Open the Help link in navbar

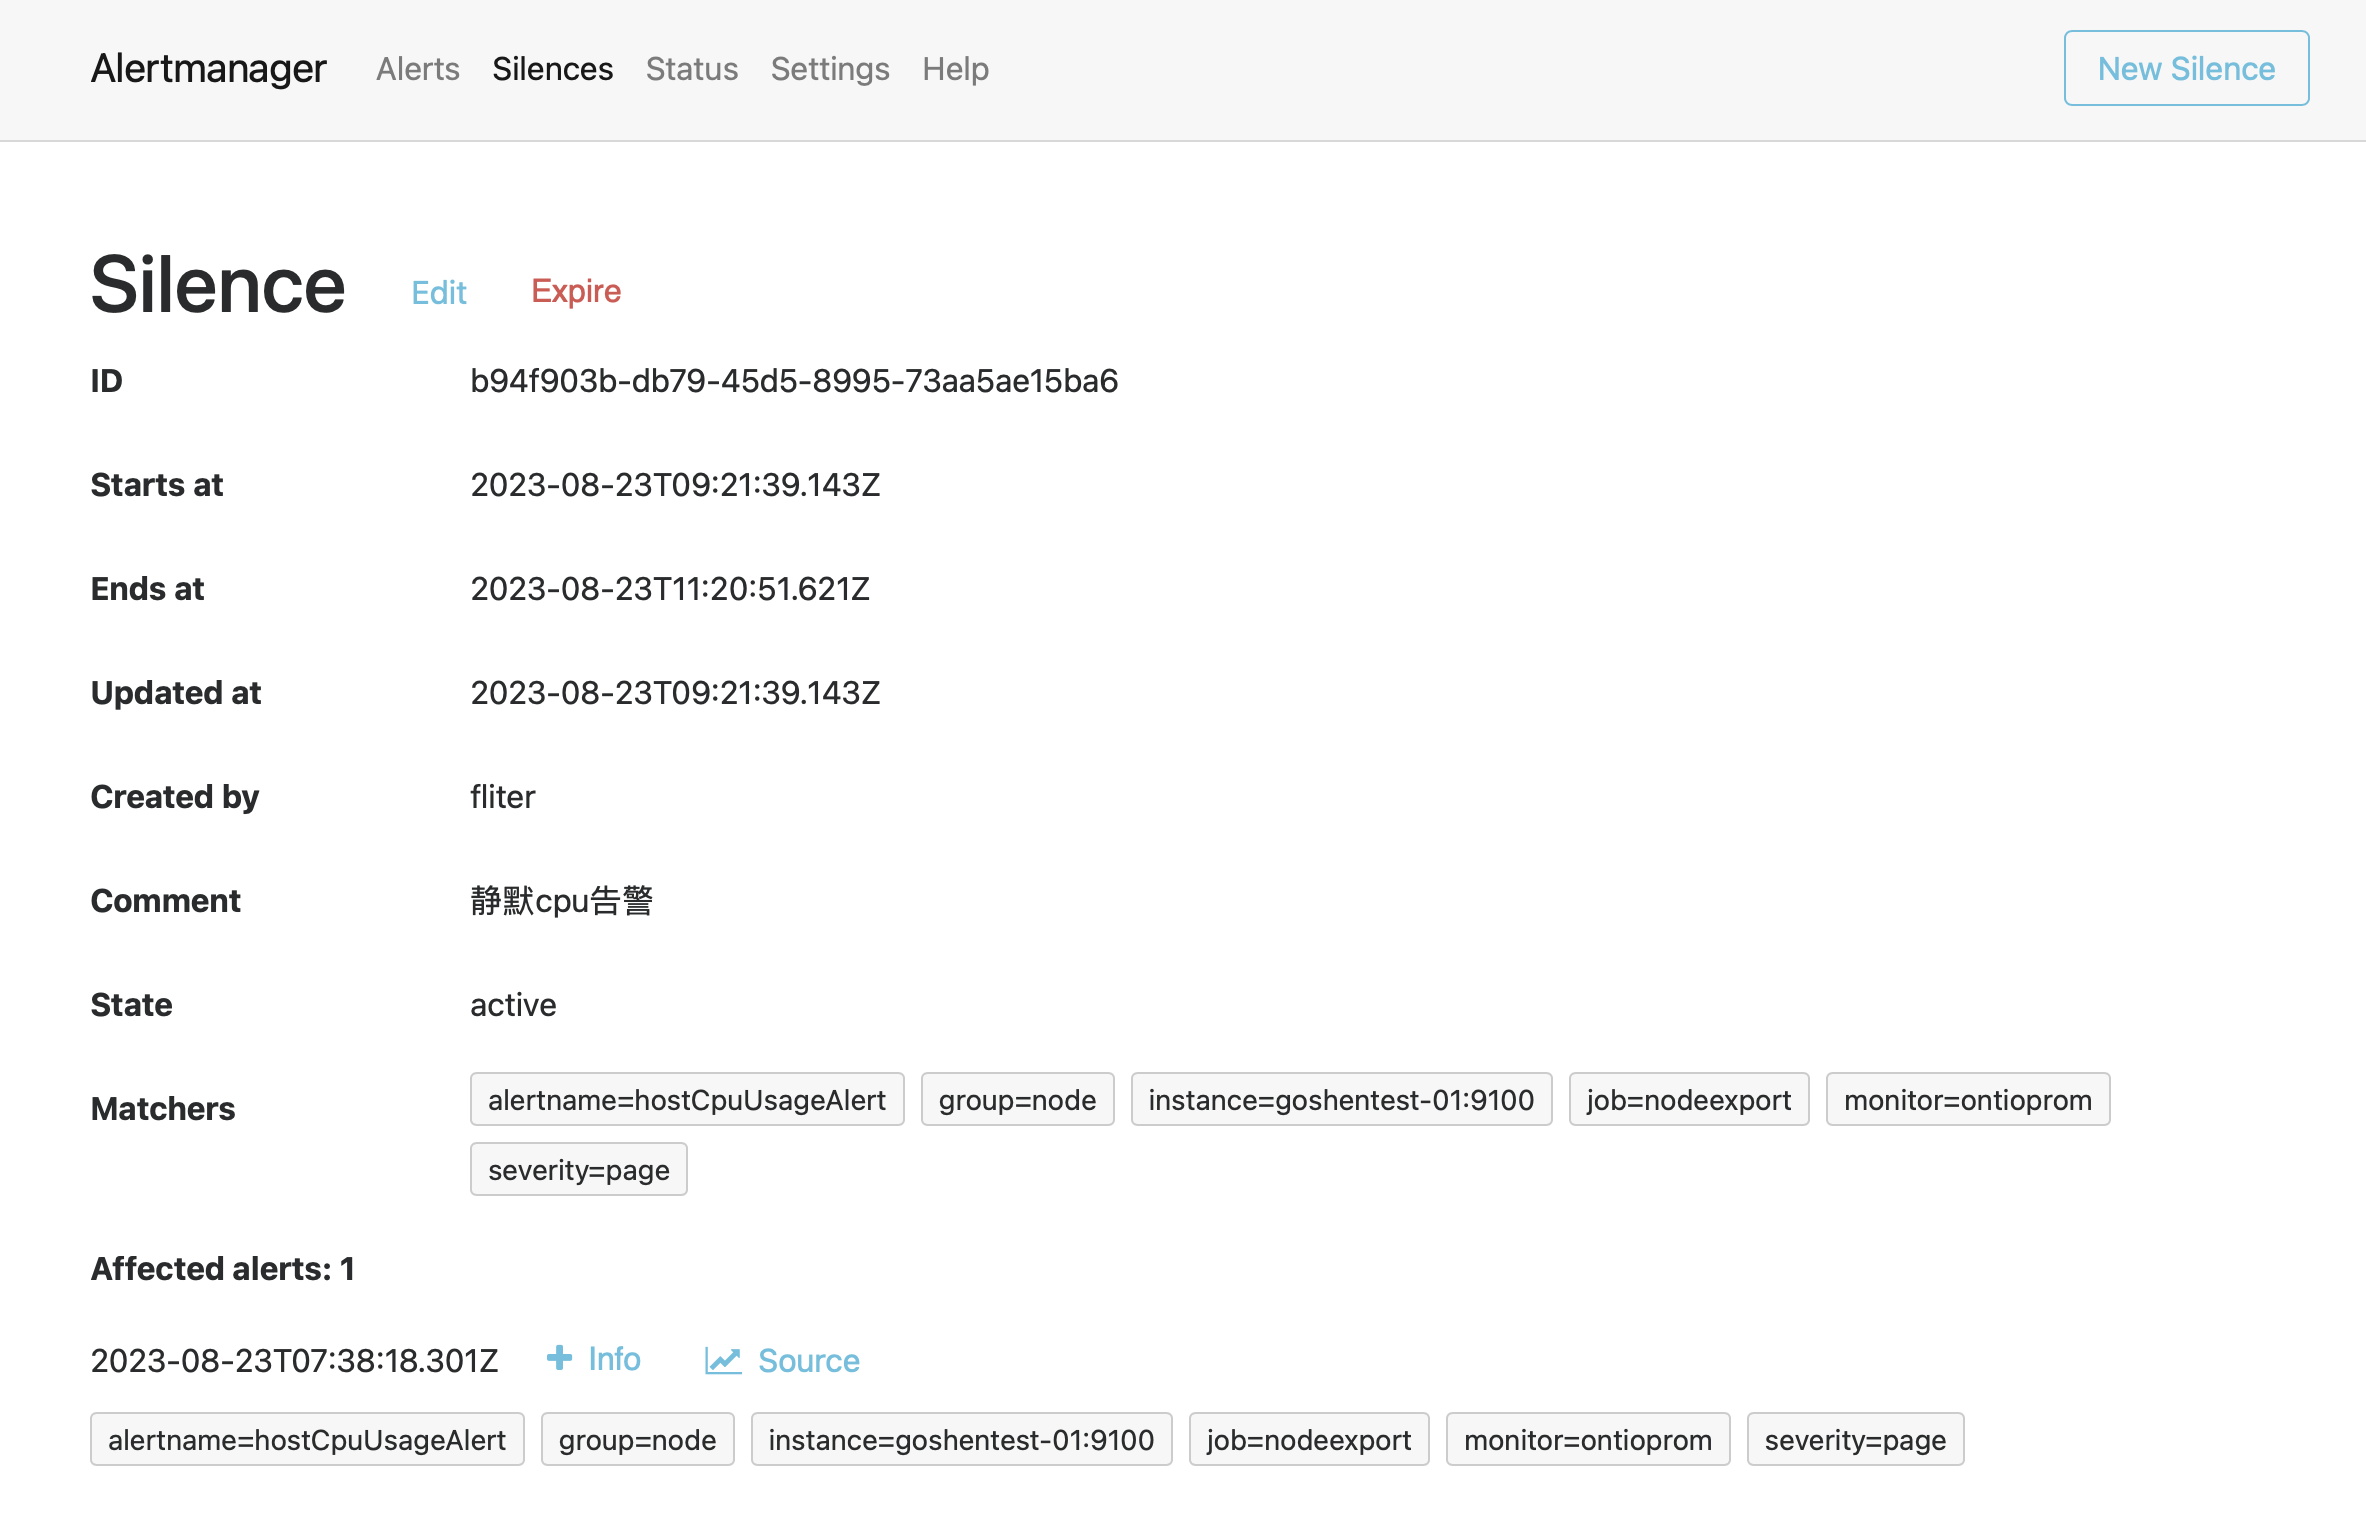pyautogui.click(x=955, y=69)
